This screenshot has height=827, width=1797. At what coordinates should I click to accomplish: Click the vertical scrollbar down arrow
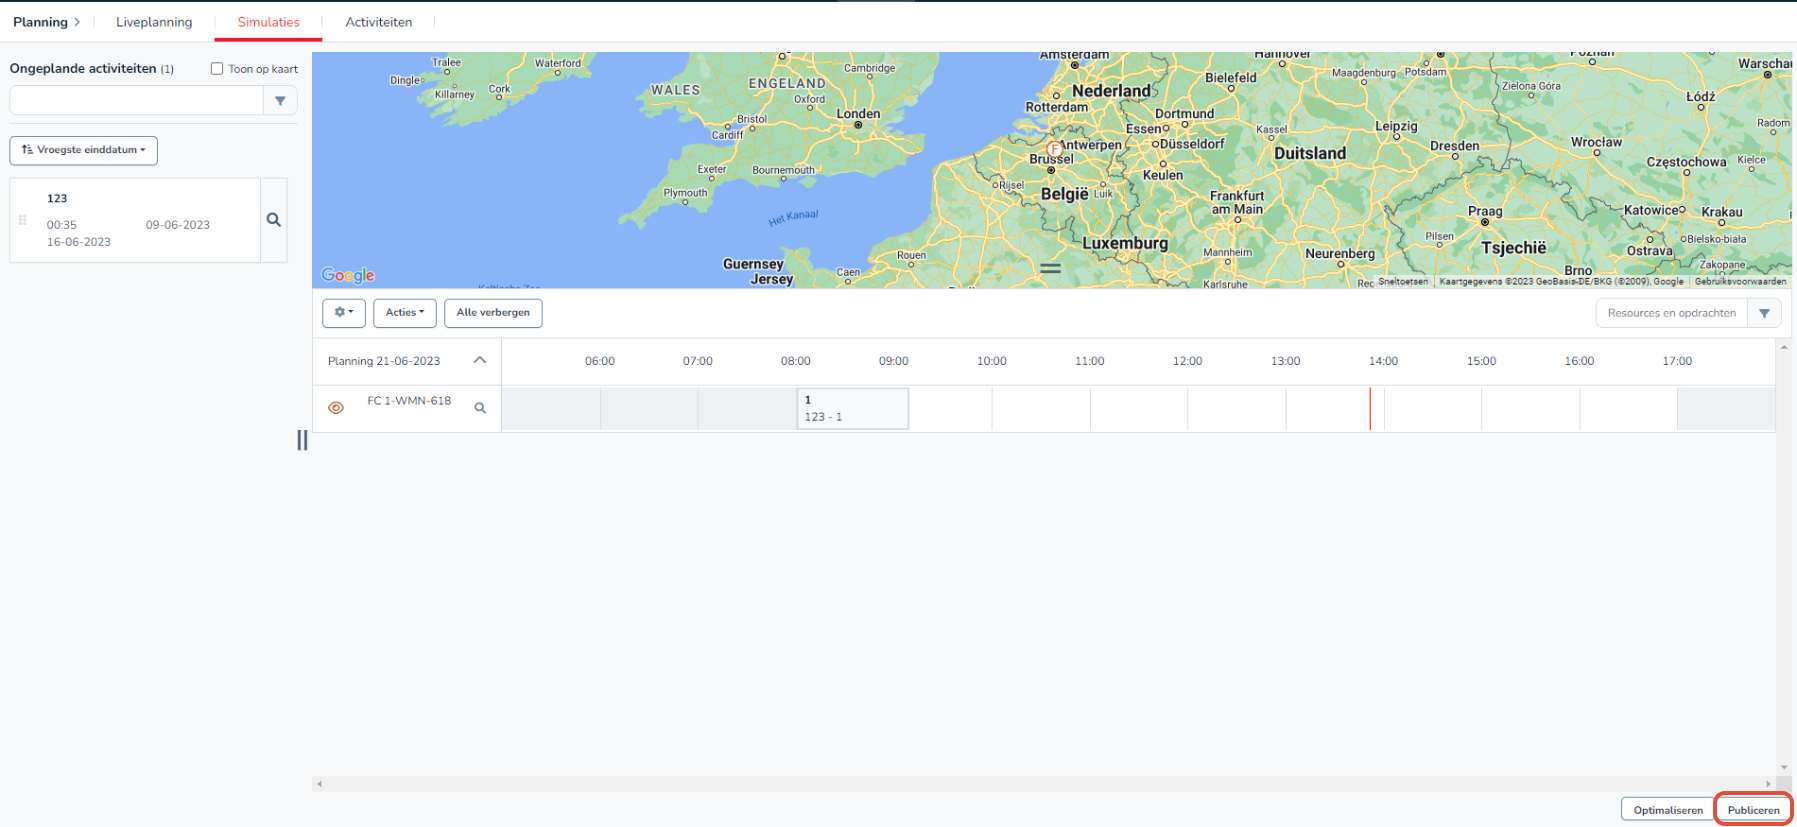click(1784, 768)
